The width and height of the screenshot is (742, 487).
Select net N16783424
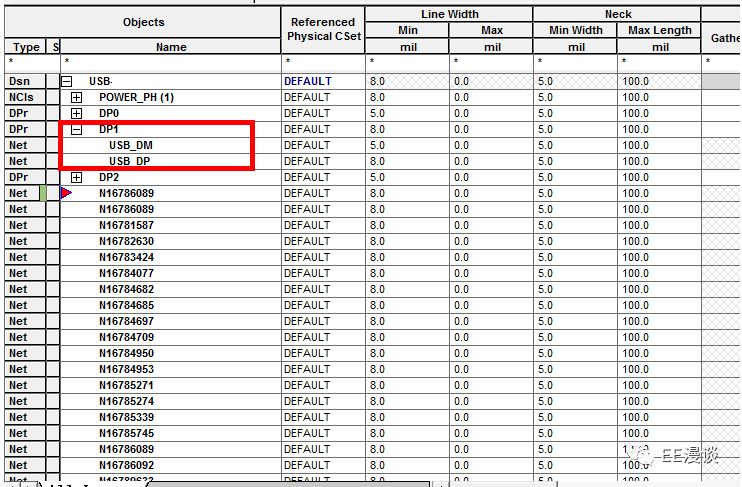[126, 257]
